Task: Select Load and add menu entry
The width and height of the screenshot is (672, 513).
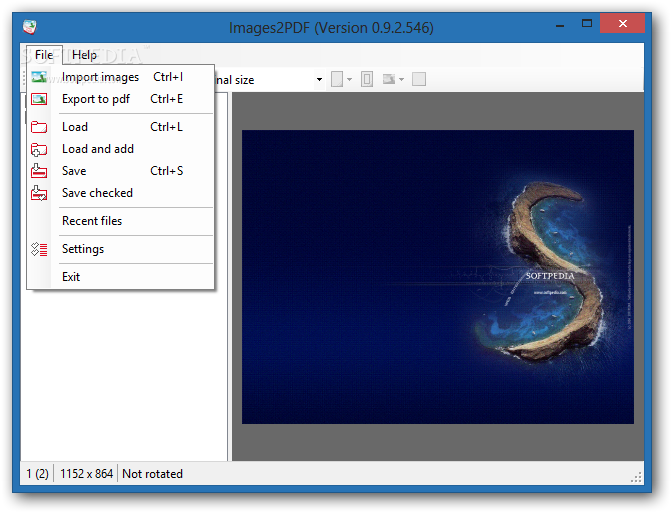Action: (x=120, y=149)
